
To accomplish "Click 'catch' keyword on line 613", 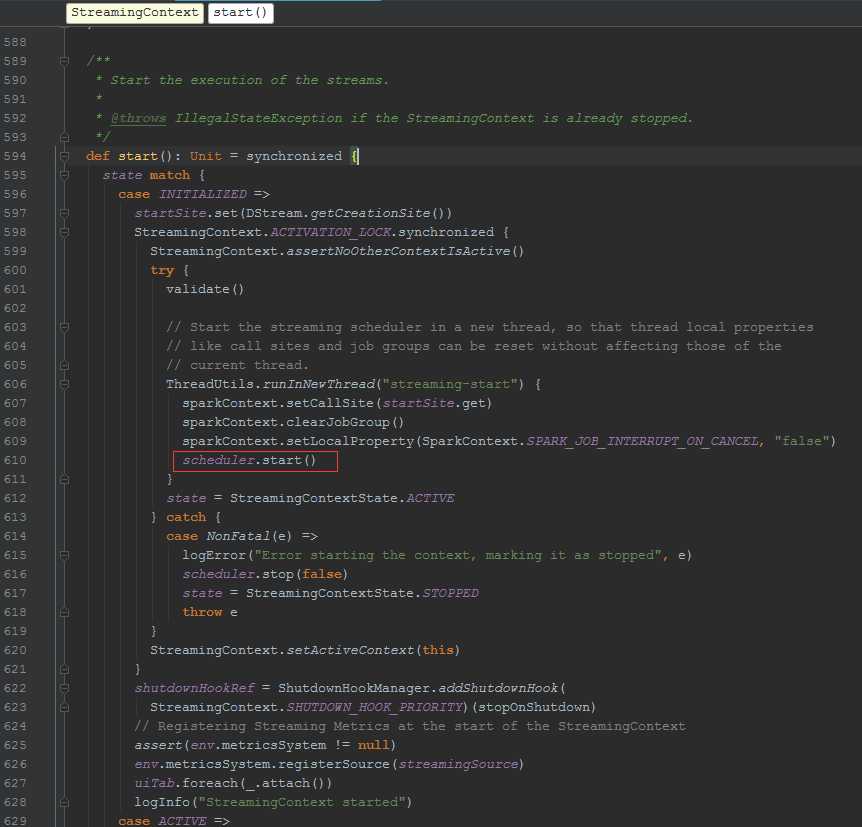I will 186,517.
